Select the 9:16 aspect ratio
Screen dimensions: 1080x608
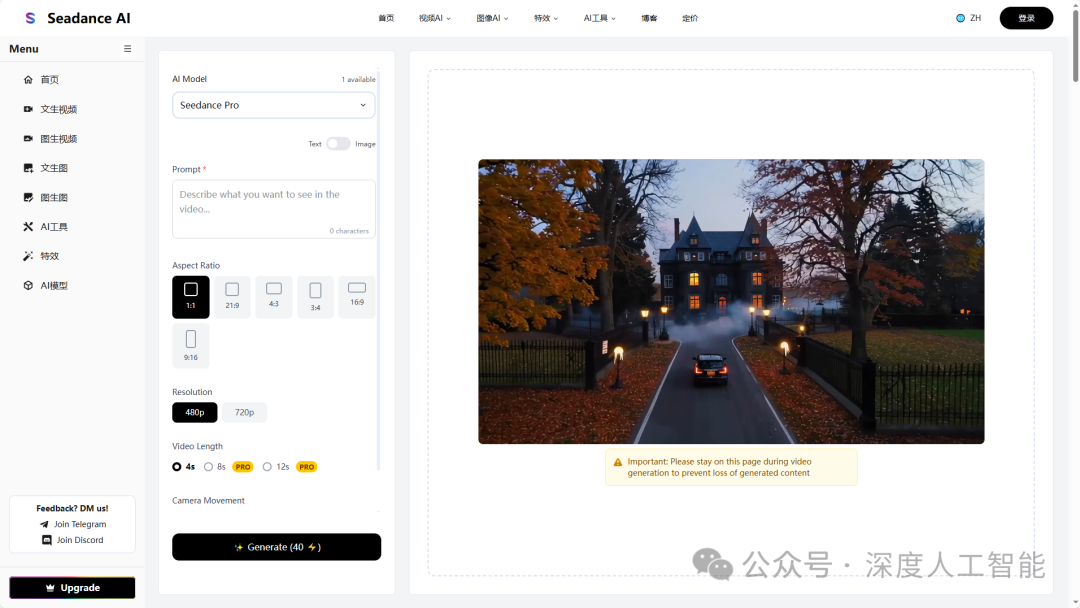click(x=191, y=346)
